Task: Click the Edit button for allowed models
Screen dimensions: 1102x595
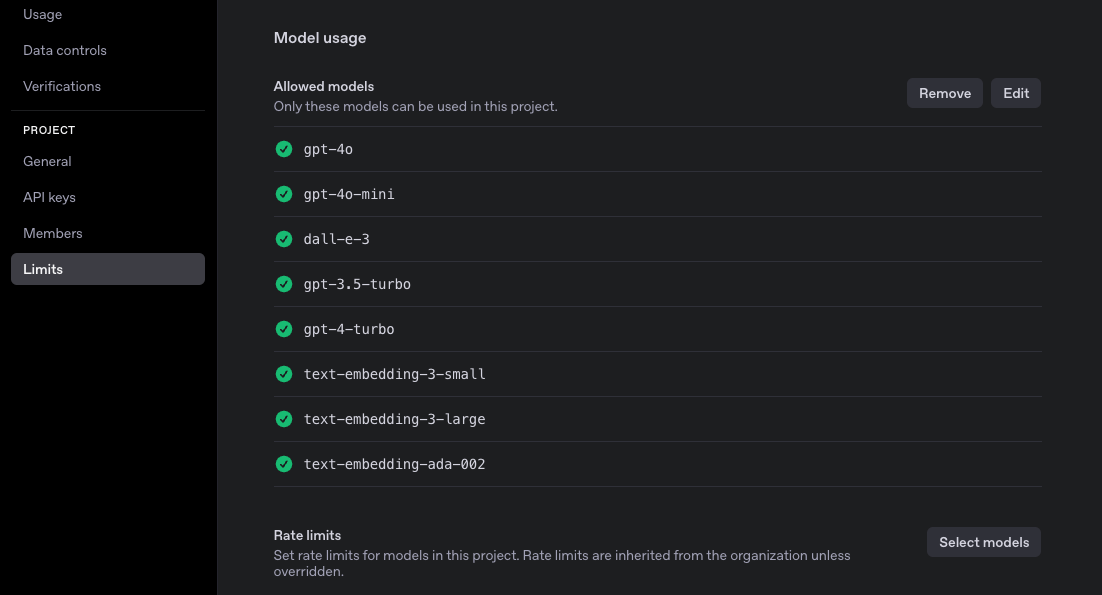Action: 1015,92
